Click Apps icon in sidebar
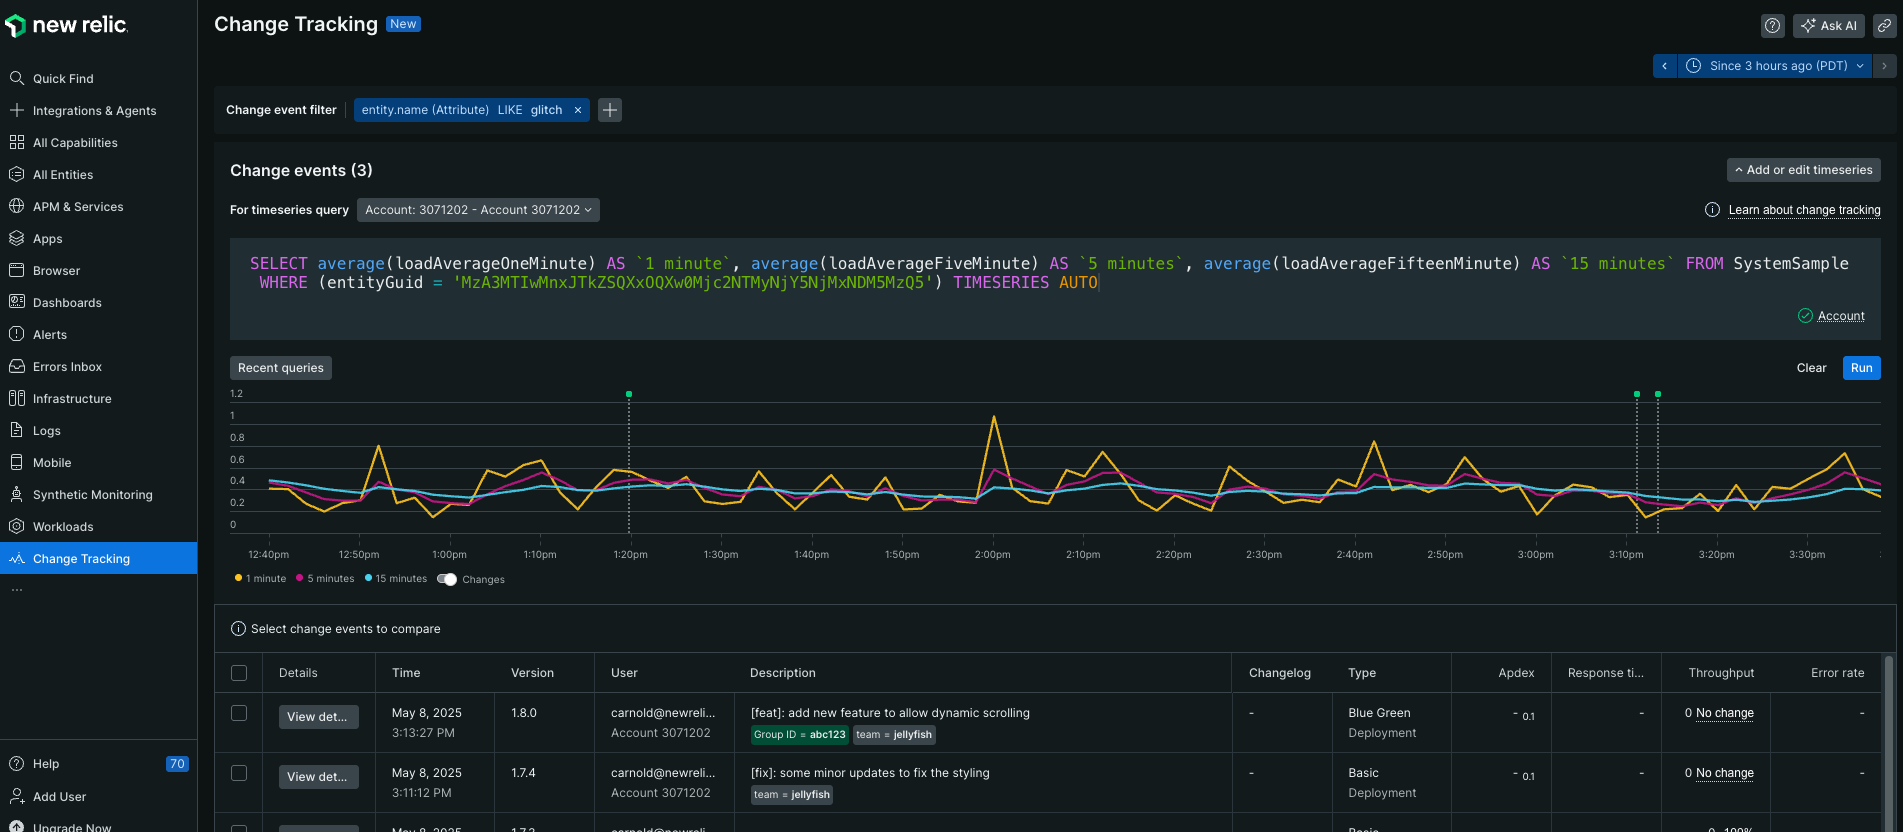This screenshot has height=832, width=1903. click(17, 238)
